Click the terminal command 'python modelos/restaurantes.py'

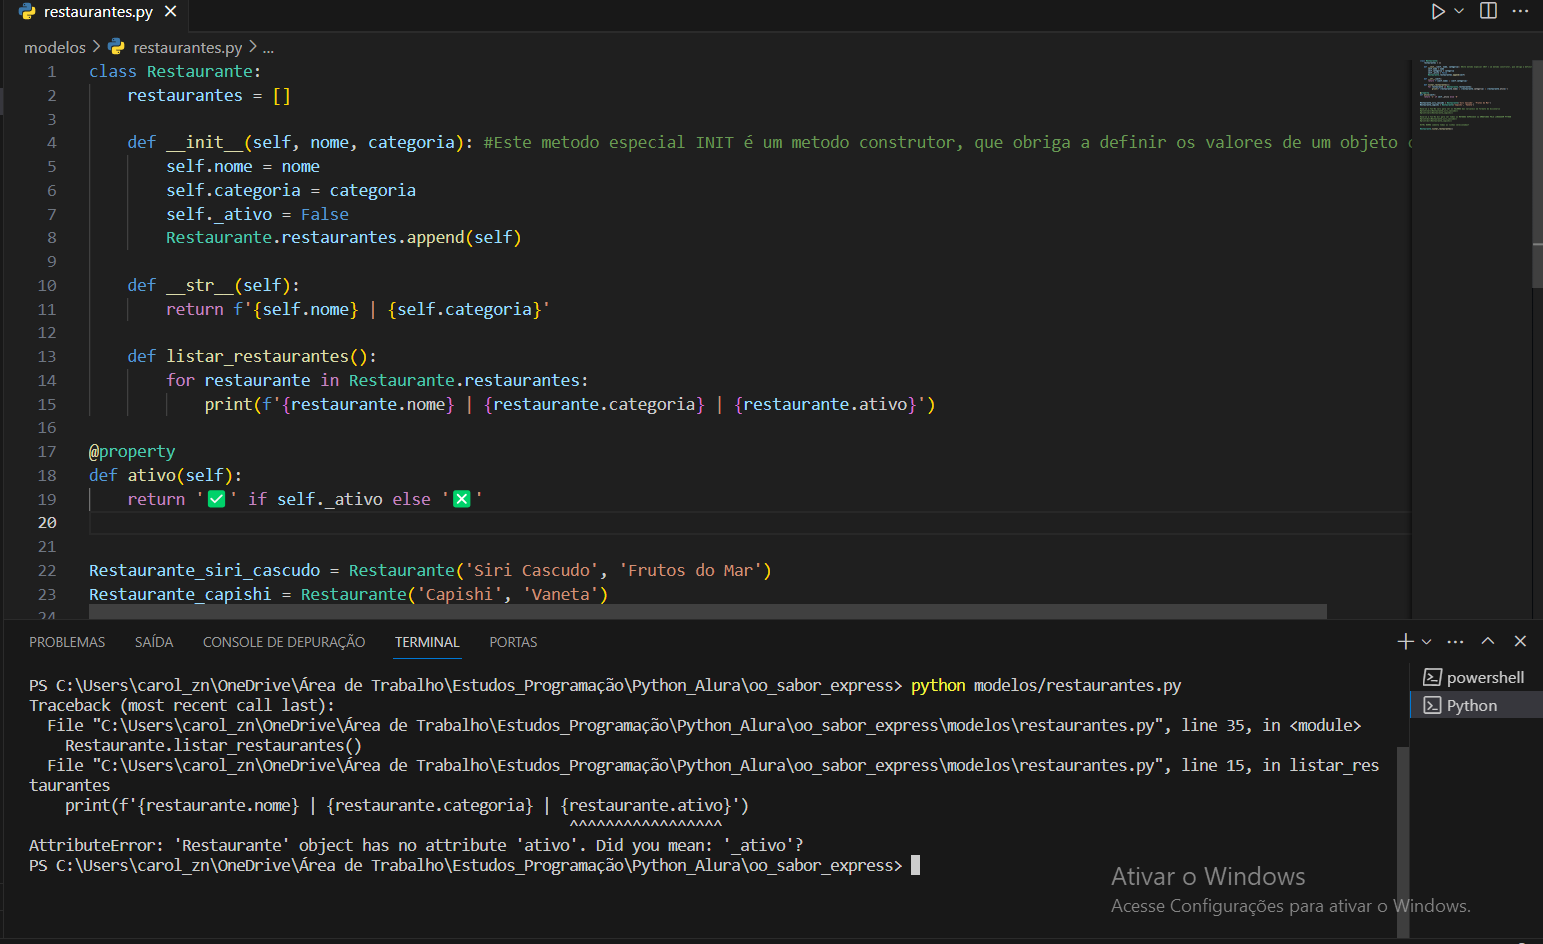pyautogui.click(x=1046, y=685)
